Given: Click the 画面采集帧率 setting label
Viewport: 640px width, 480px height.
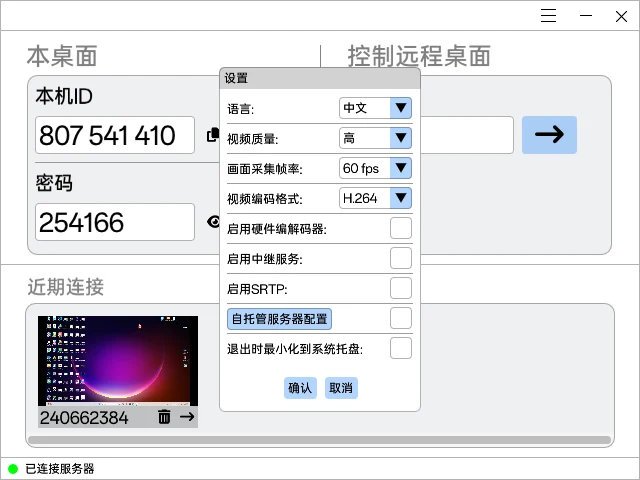Looking at the screenshot, I should 265,169.
